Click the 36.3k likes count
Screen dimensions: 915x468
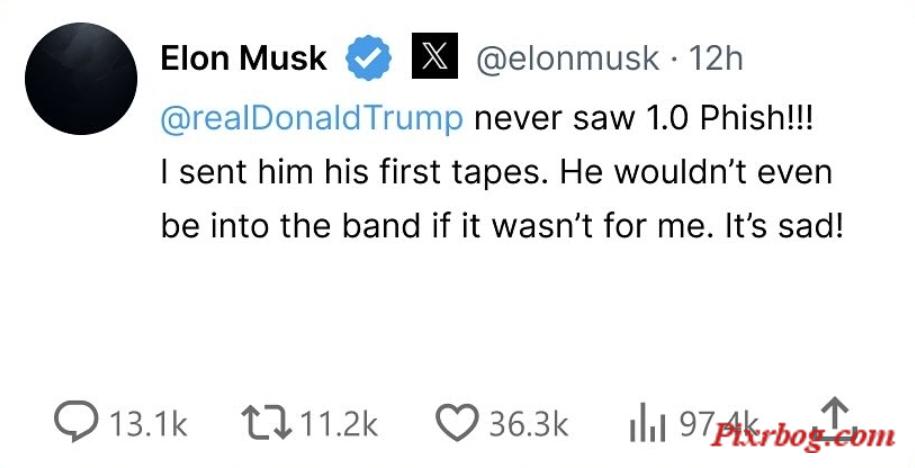pos(528,424)
